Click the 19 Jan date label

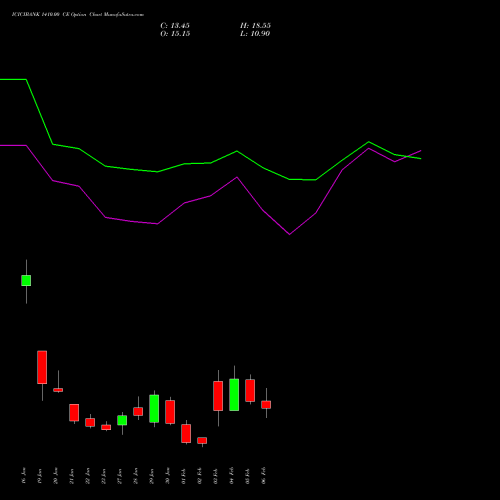(40, 475)
